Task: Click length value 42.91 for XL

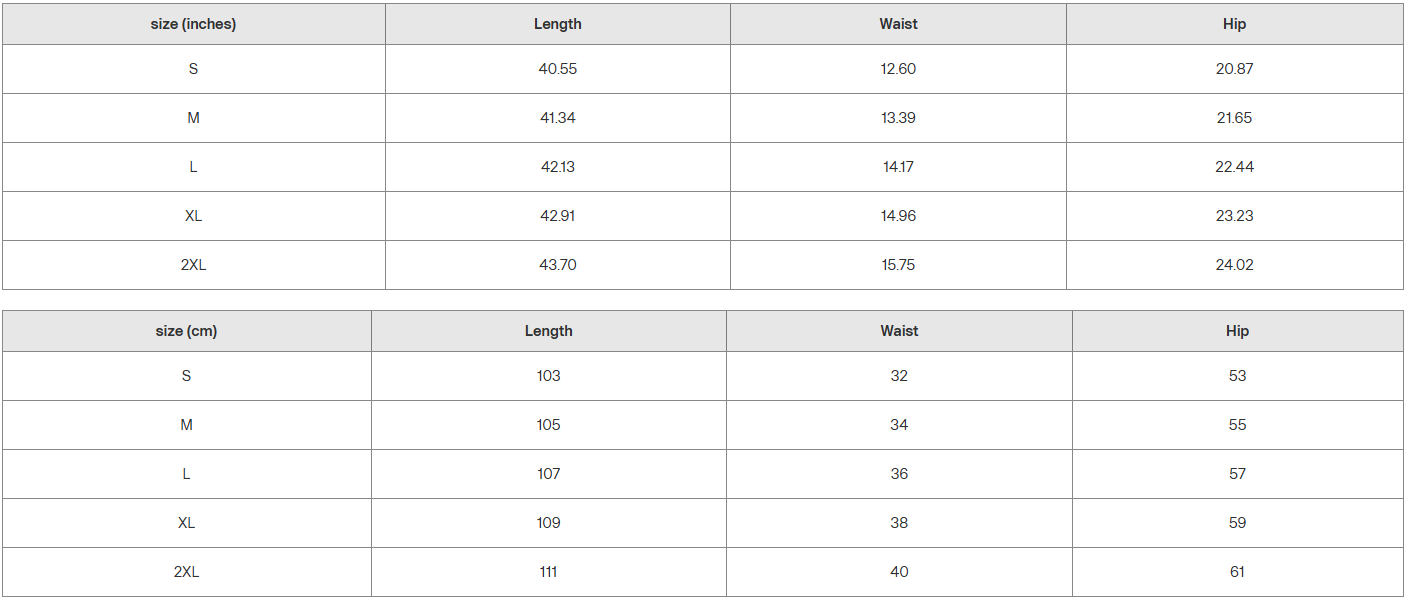Action: click(x=557, y=216)
